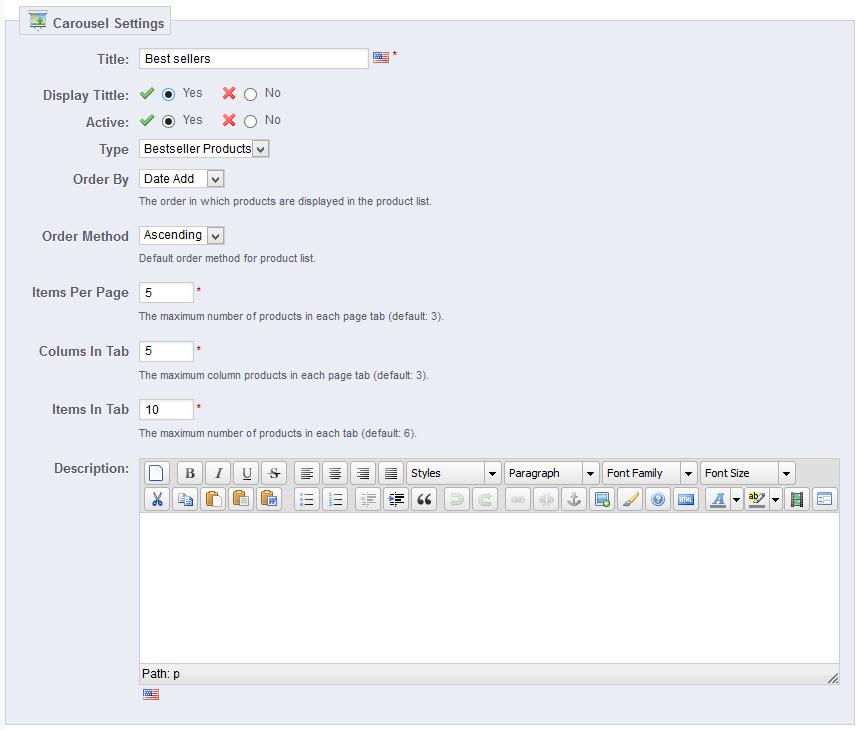Viewport: 859px width, 730px height.
Task: Toggle italic formatting
Action: click(218, 473)
